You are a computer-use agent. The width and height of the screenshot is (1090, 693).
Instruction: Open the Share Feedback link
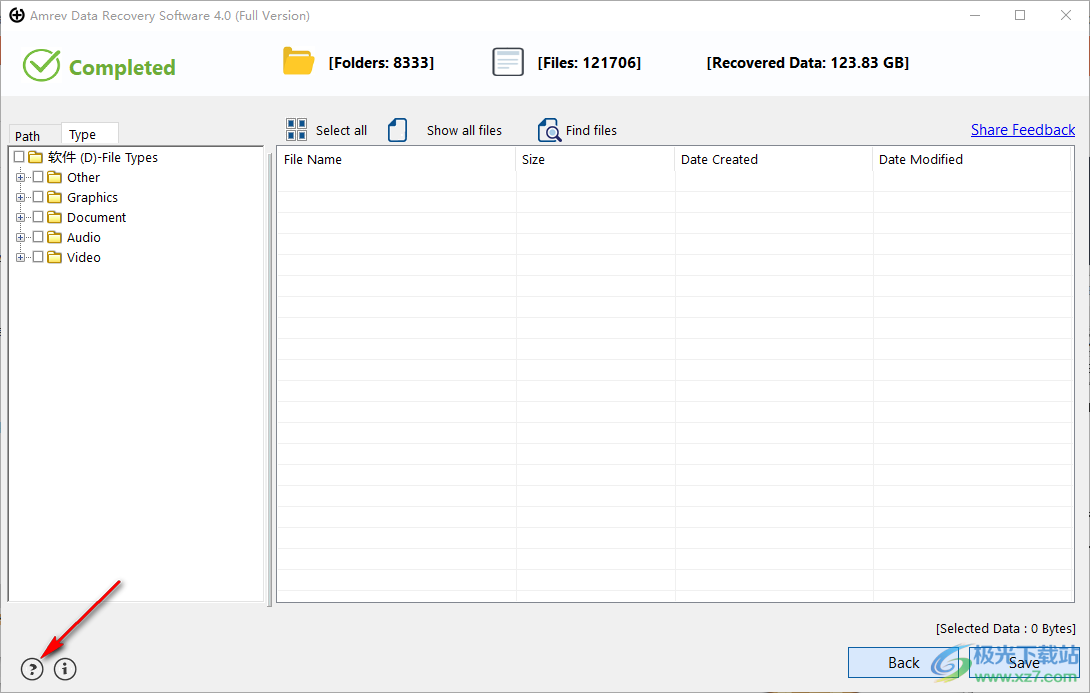point(1023,130)
